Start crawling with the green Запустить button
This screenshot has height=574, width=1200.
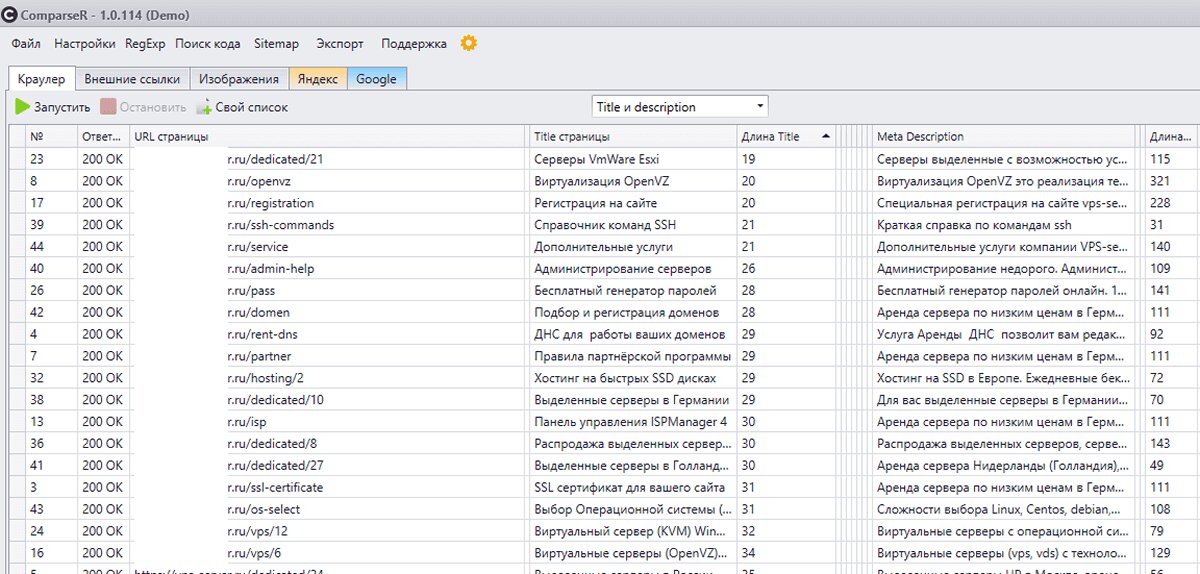coord(53,107)
